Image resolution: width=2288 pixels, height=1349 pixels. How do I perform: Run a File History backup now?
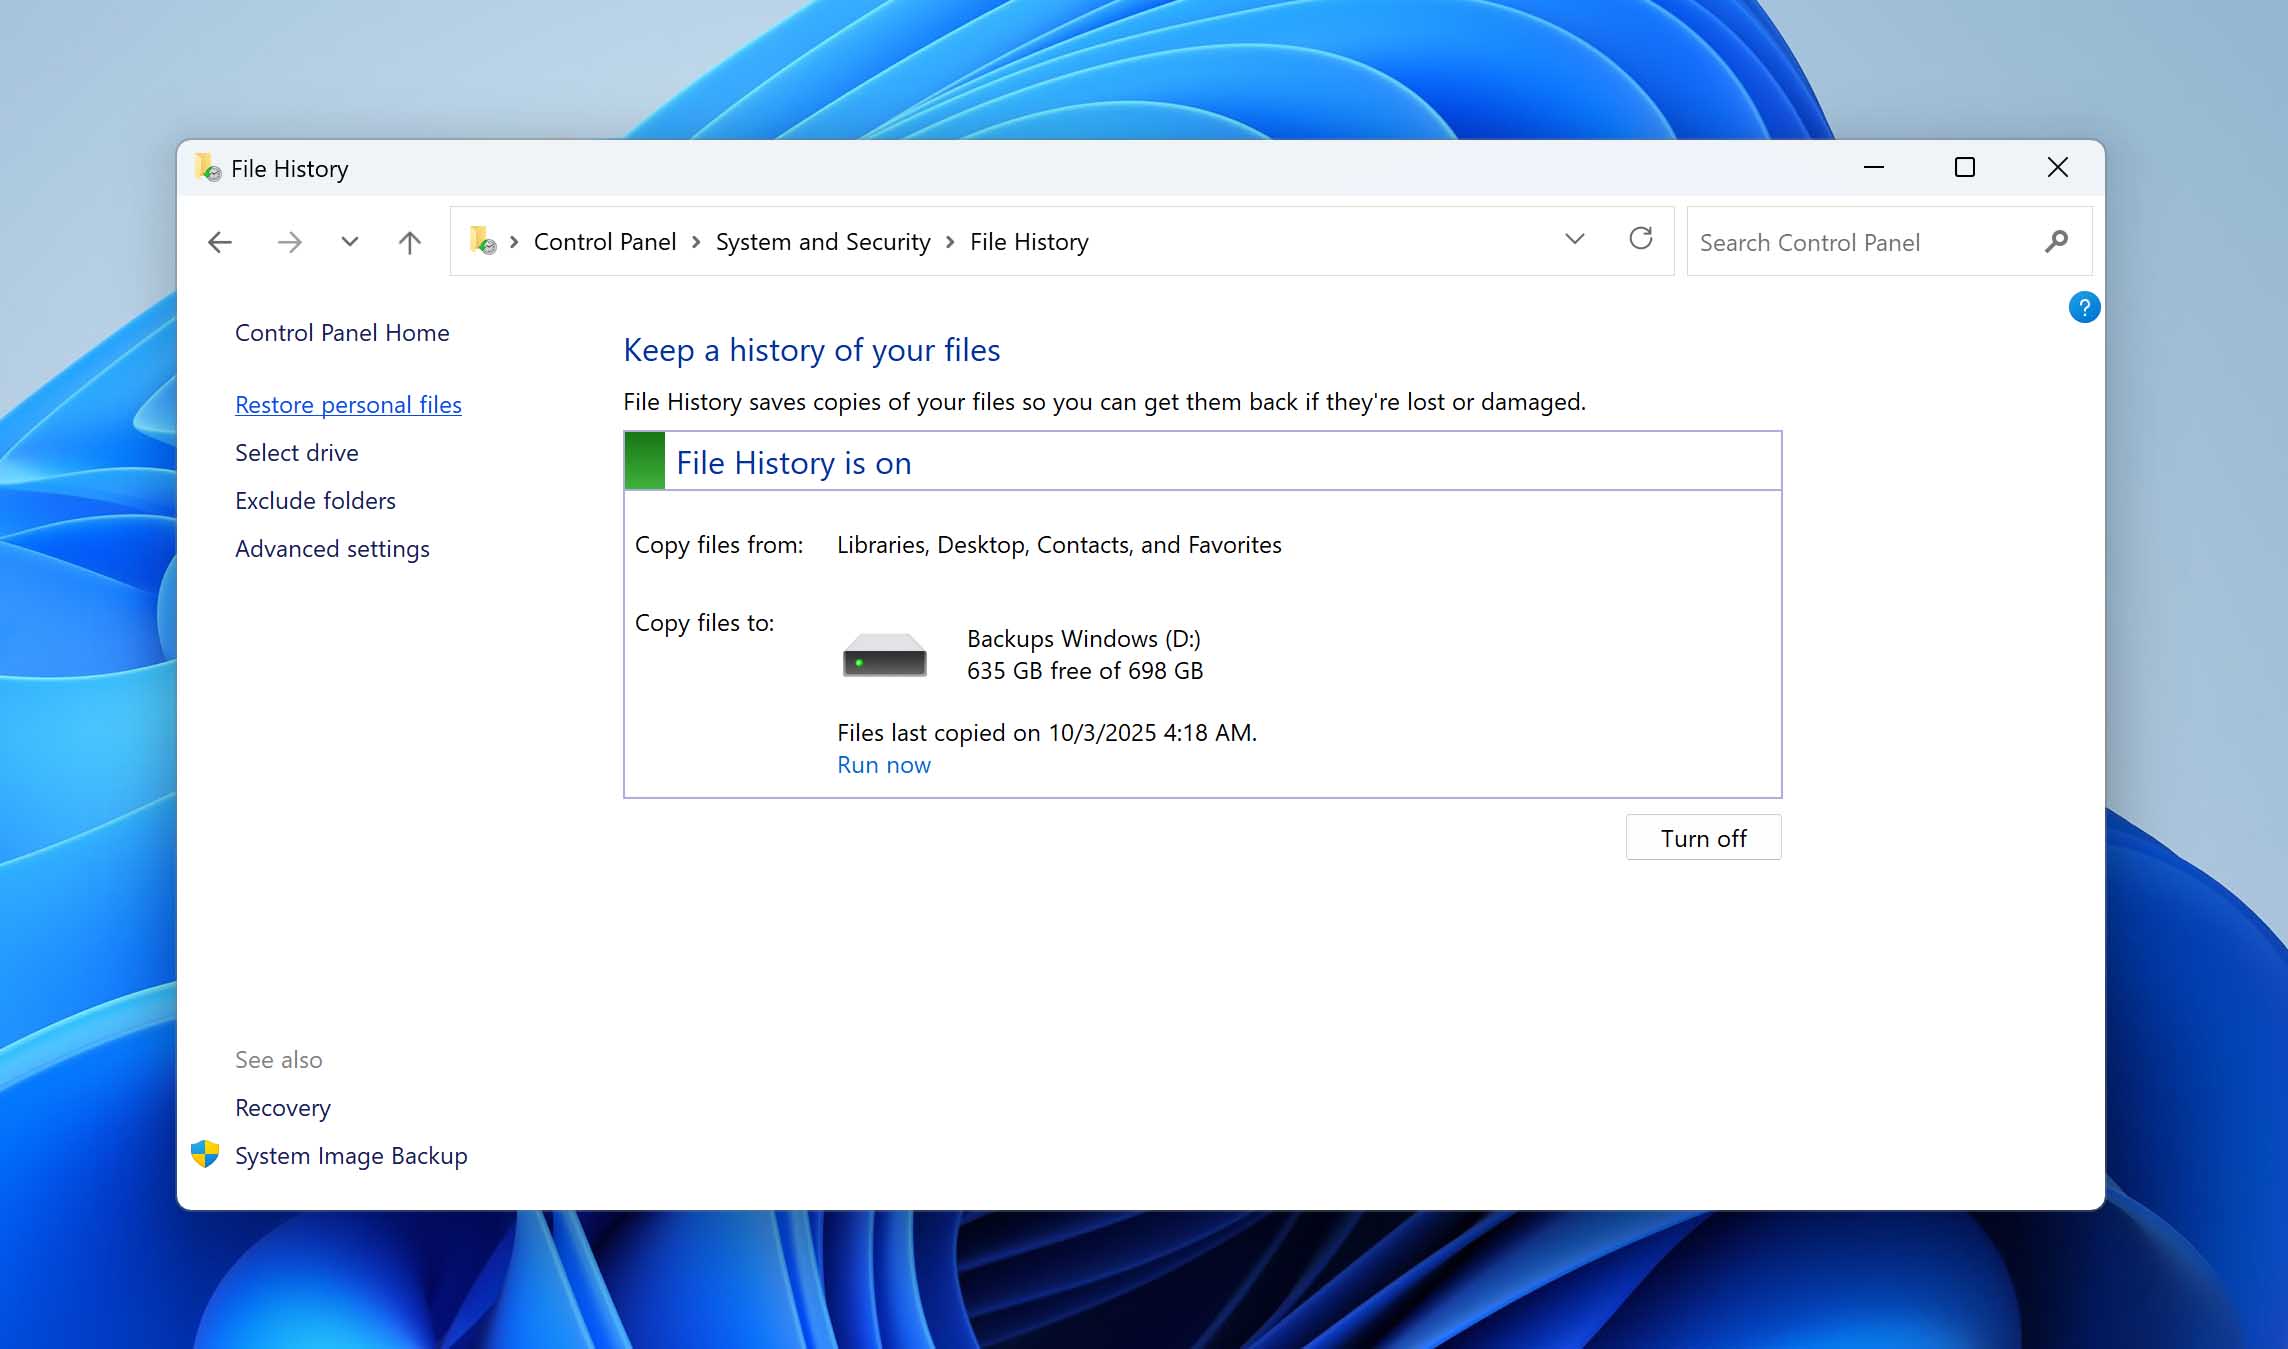pos(883,764)
